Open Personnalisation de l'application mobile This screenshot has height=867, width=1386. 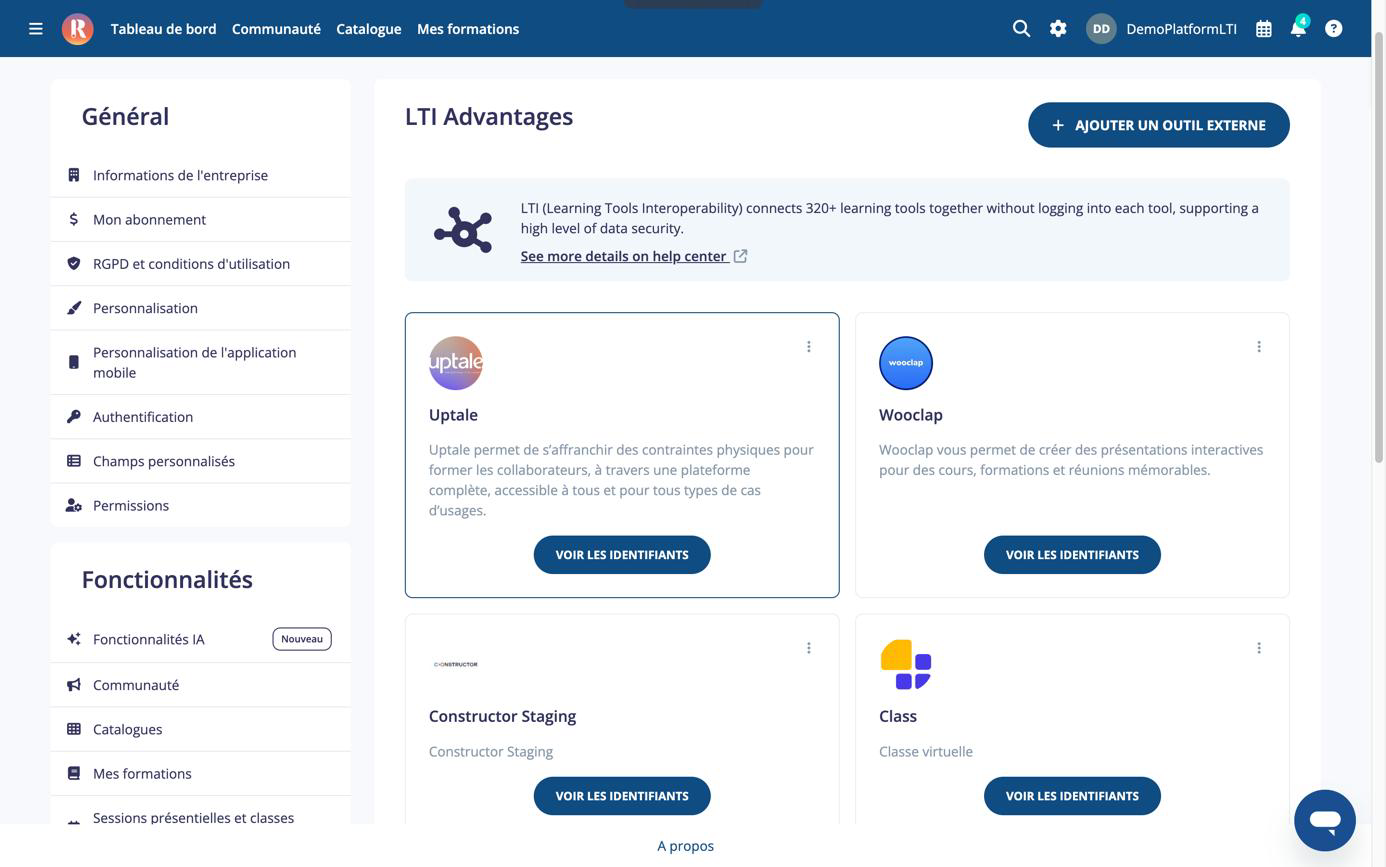201,362
